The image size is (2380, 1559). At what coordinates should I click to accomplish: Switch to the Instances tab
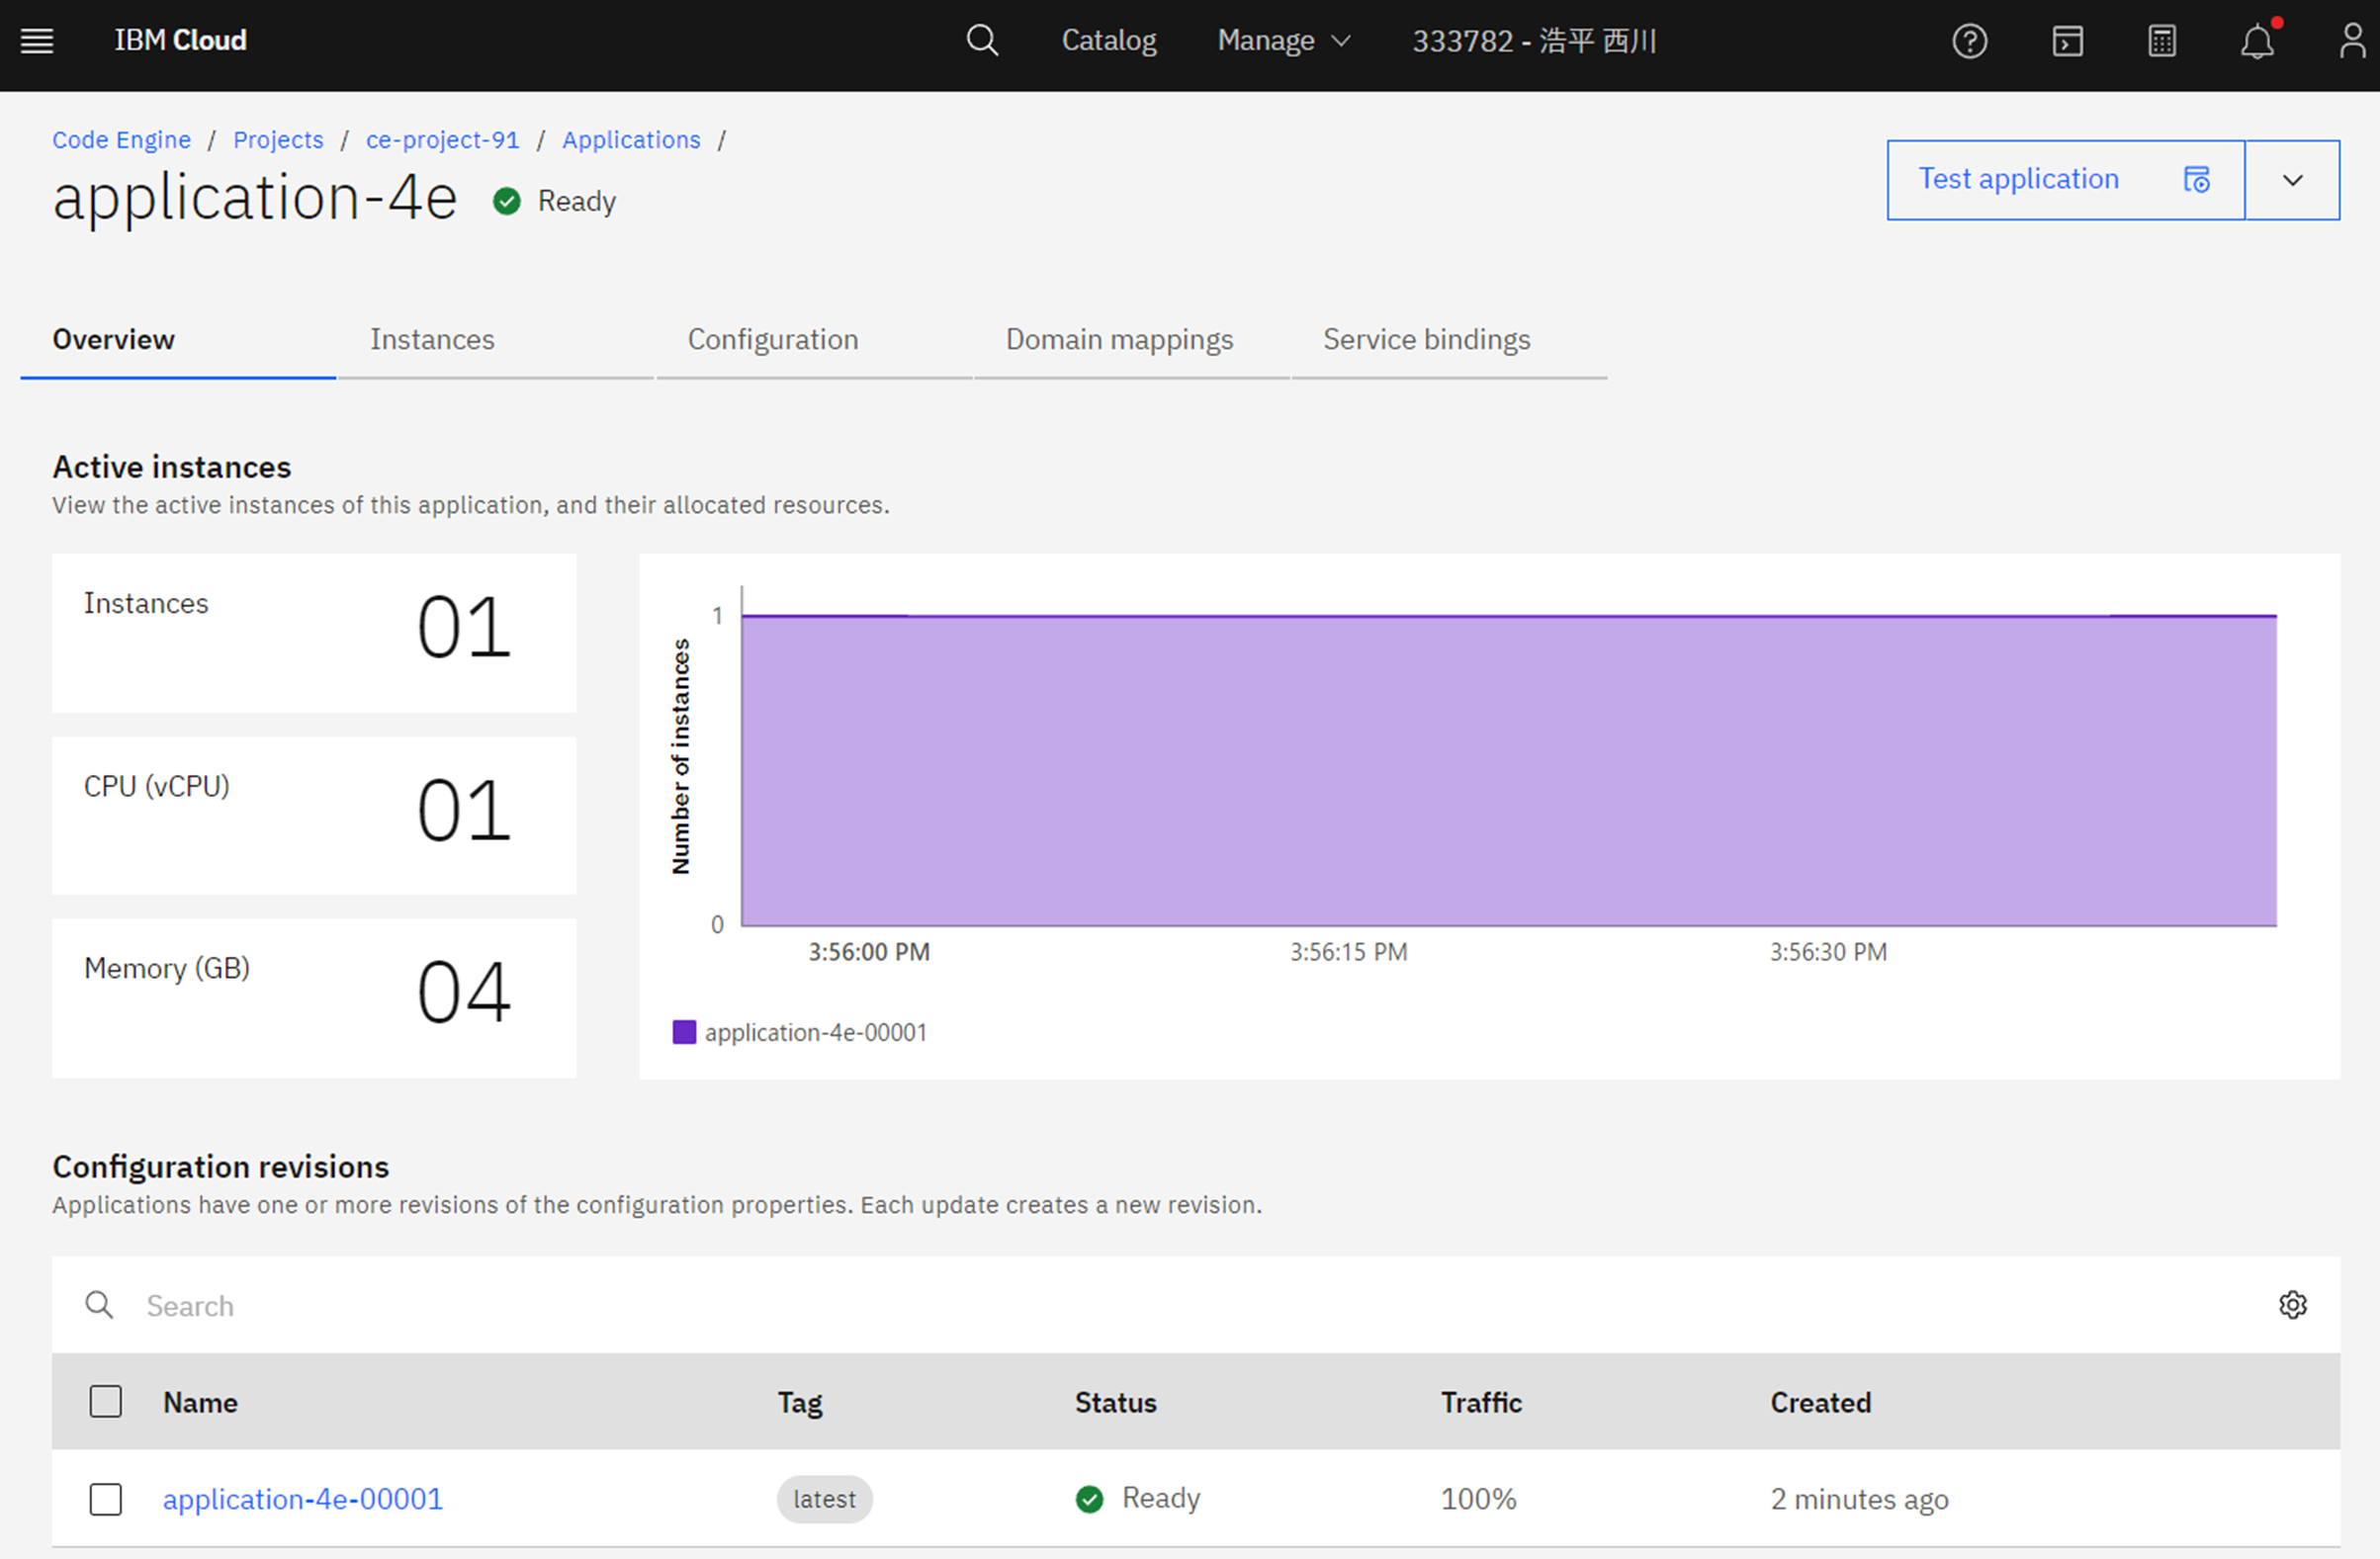pos(432,340)
